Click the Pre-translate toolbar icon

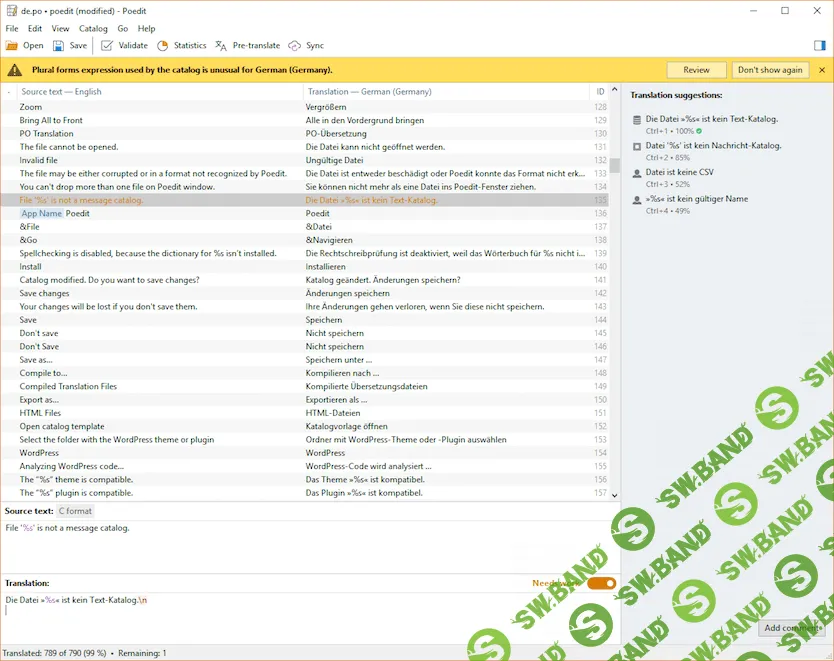[223, 46]
